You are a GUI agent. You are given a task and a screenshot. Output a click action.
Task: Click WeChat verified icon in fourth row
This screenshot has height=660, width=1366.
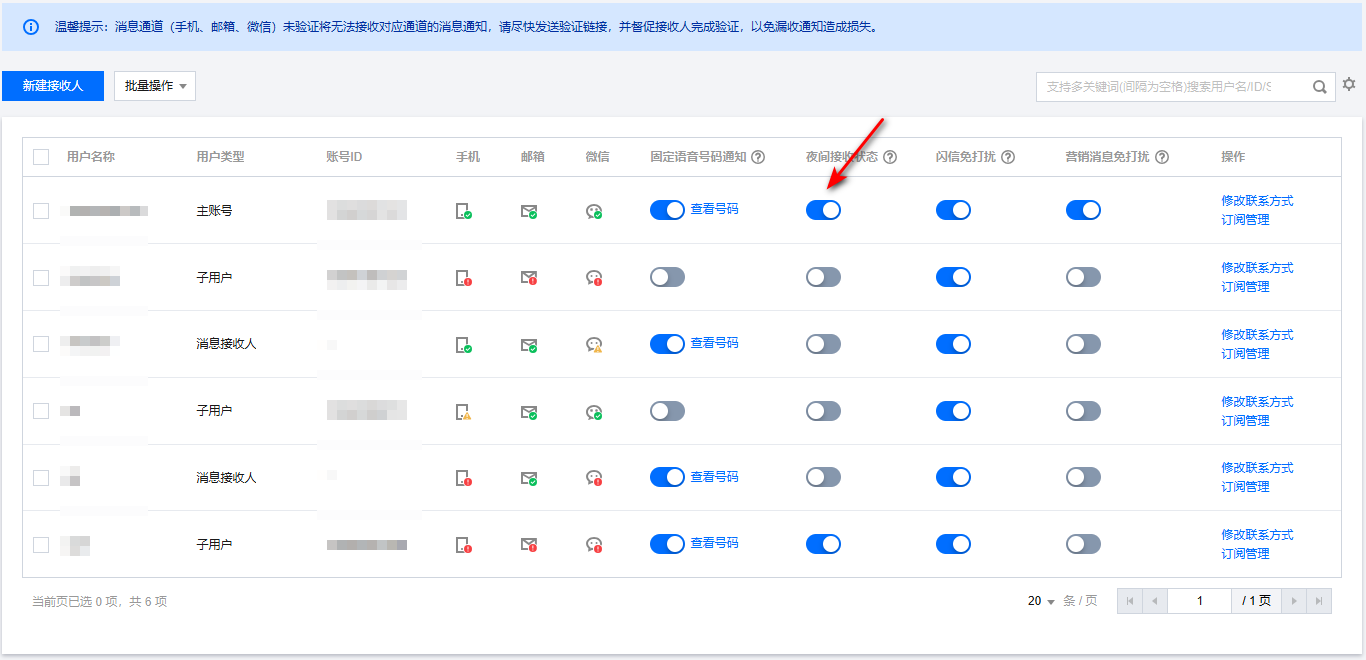[594, 412]
